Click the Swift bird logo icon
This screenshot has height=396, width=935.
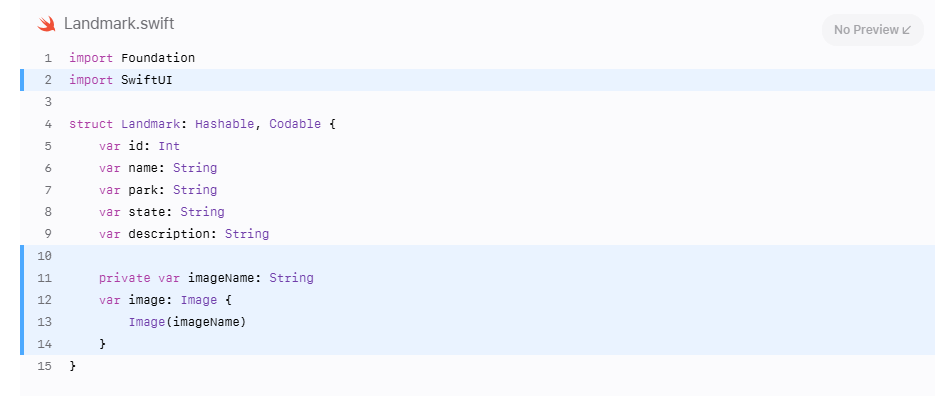(46, 24)
